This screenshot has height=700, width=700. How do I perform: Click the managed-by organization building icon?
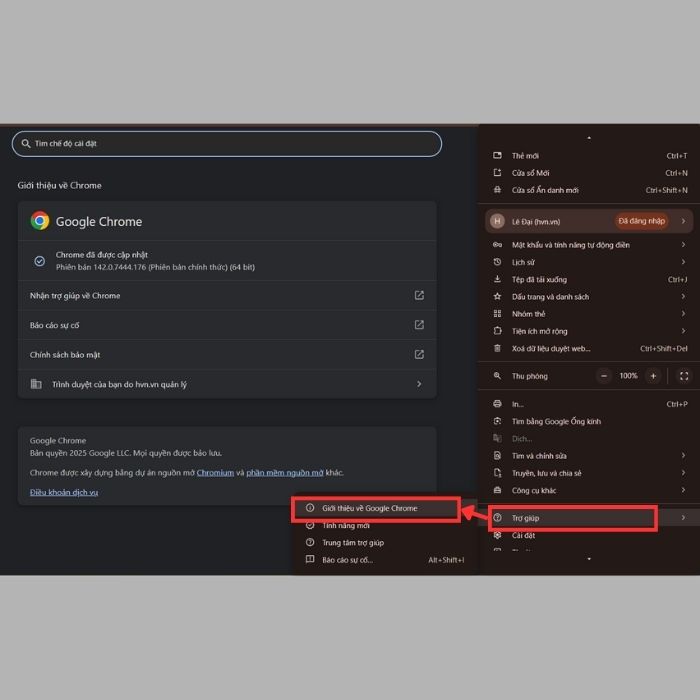[36, 384]
